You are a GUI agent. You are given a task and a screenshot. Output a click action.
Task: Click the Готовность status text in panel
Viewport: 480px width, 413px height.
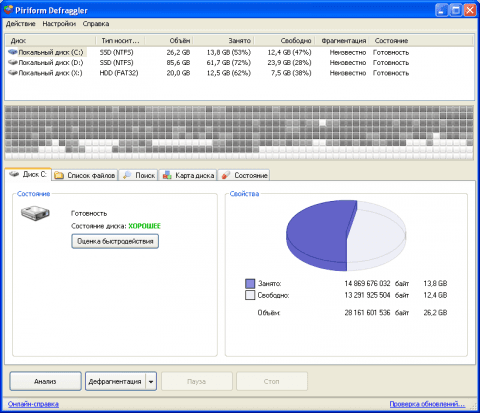click(89, 213)
